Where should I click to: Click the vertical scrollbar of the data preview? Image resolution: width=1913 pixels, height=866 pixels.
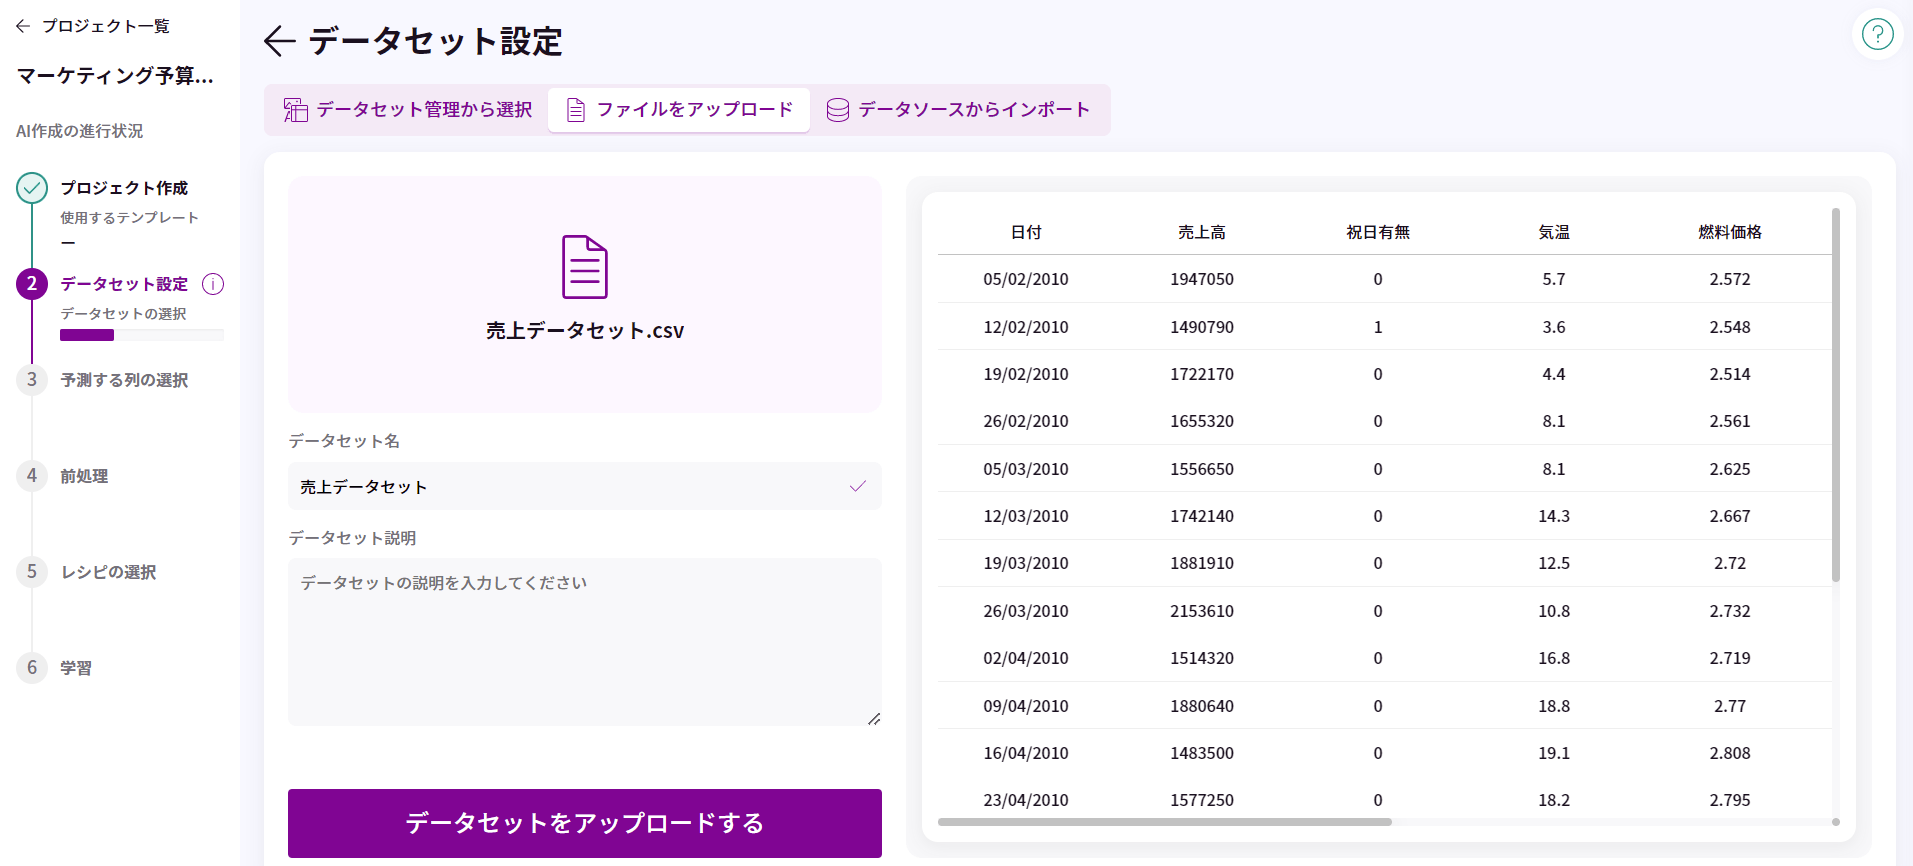(x=1835, y=395)
